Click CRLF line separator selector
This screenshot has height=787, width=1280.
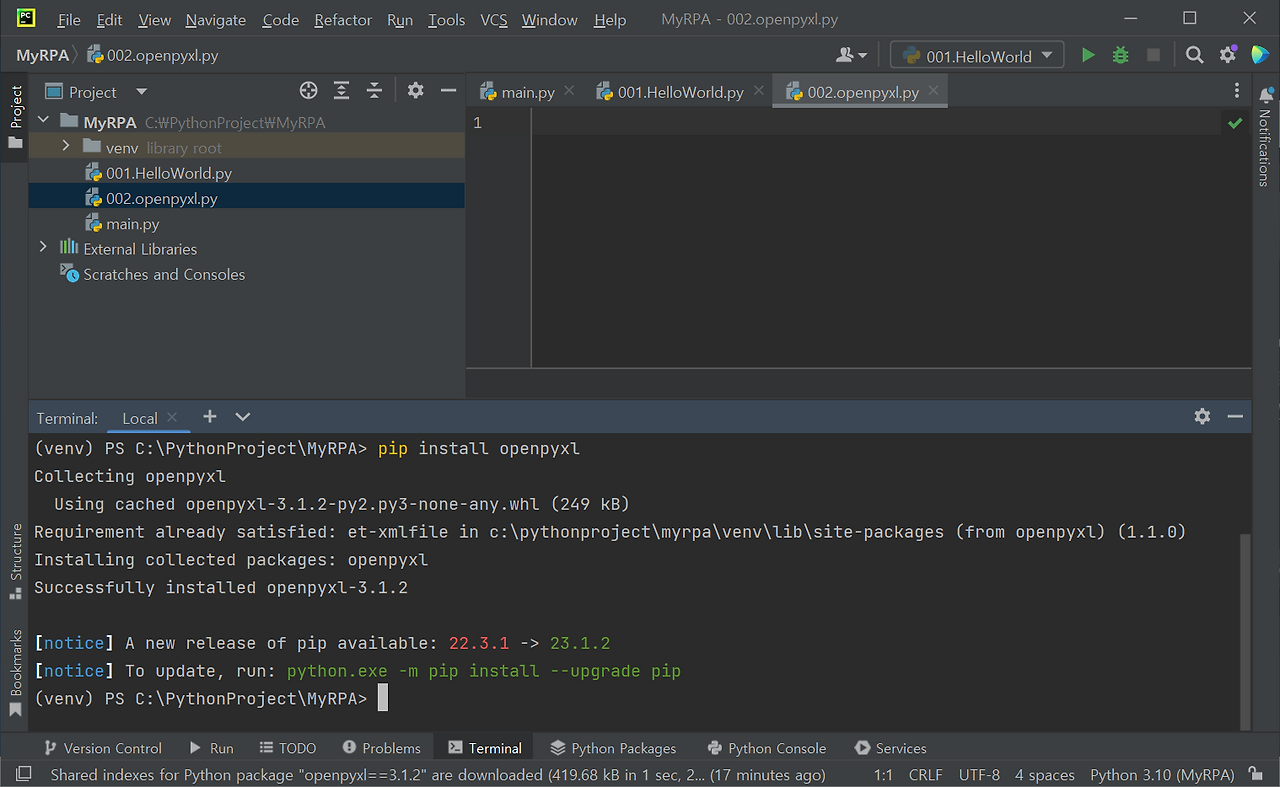tap(925, 775)
